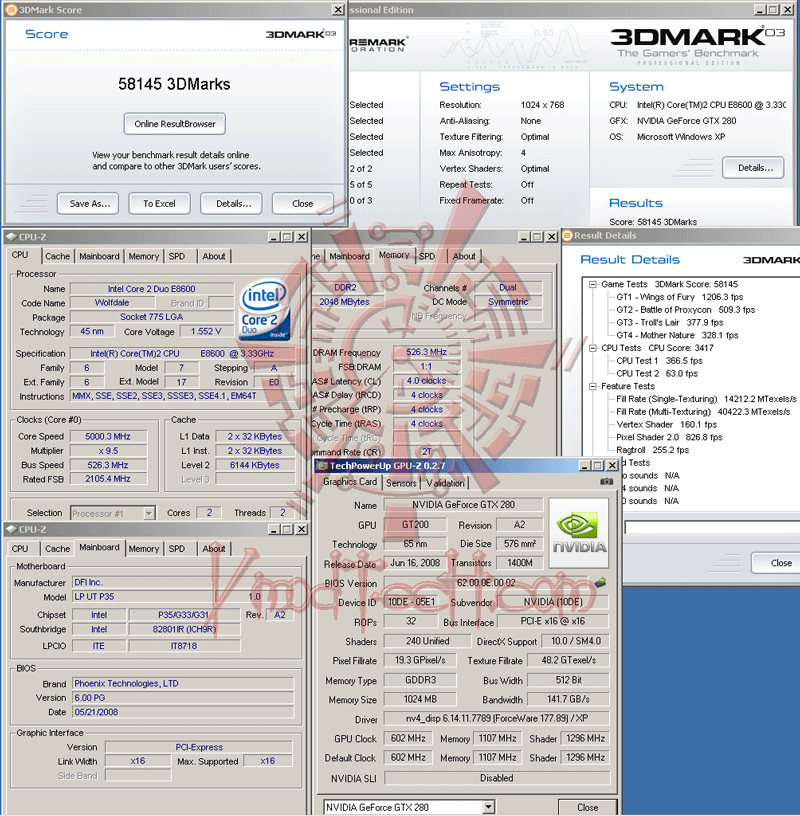800x816 pixels.
Task: Open the SPD tab in top CPU-Z
Action: point(176,257)
